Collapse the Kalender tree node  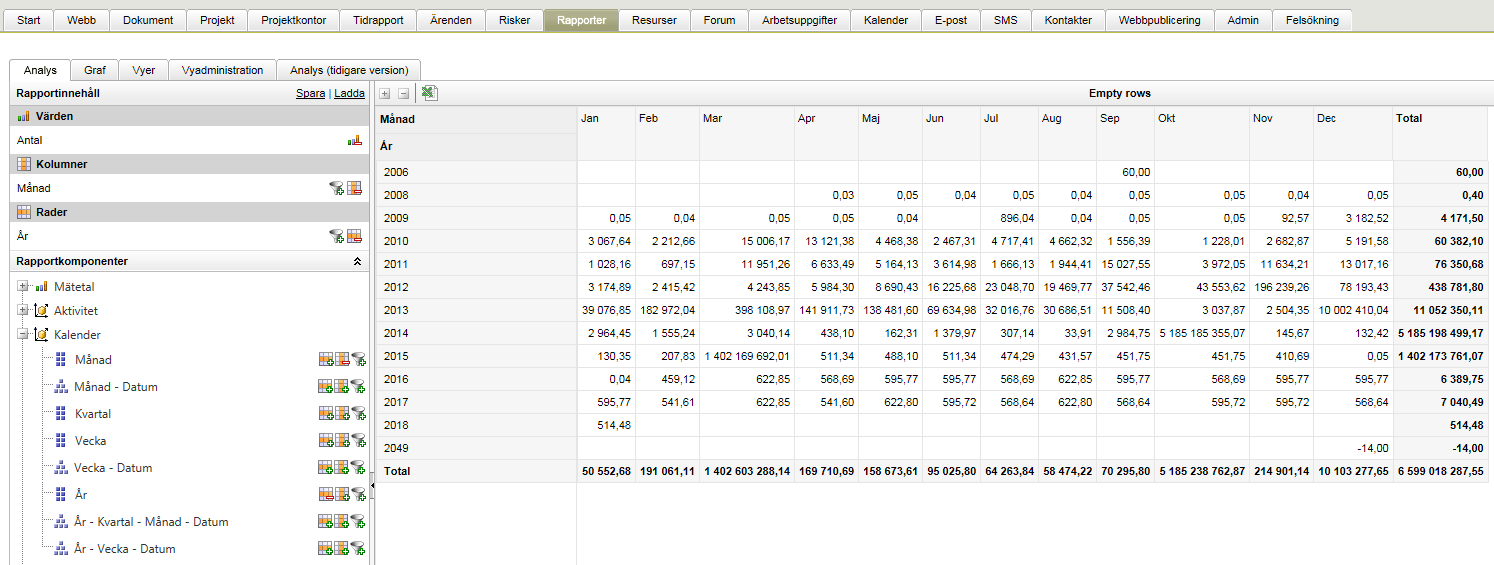click(23, 335)
